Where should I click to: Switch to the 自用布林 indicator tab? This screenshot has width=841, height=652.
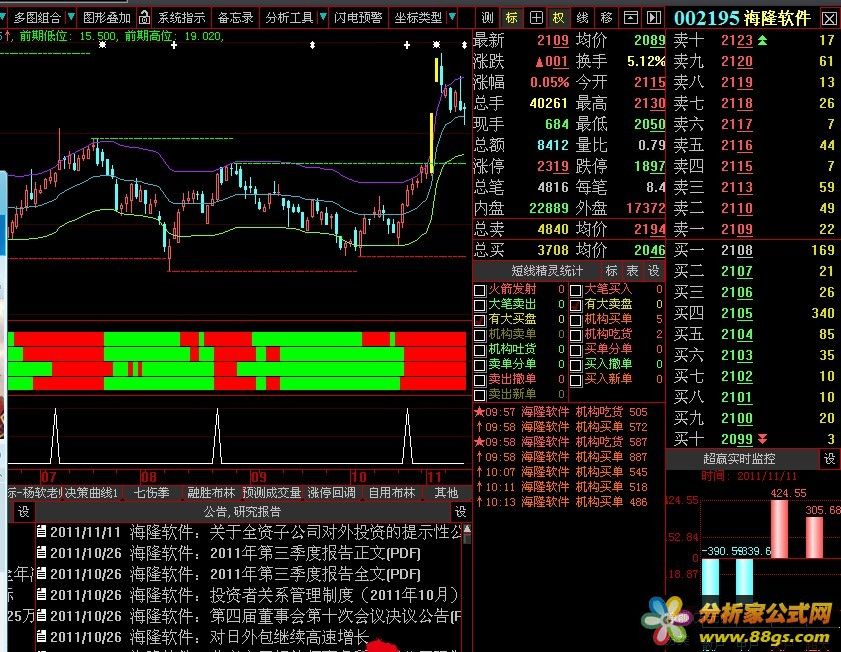click(392, 492)
